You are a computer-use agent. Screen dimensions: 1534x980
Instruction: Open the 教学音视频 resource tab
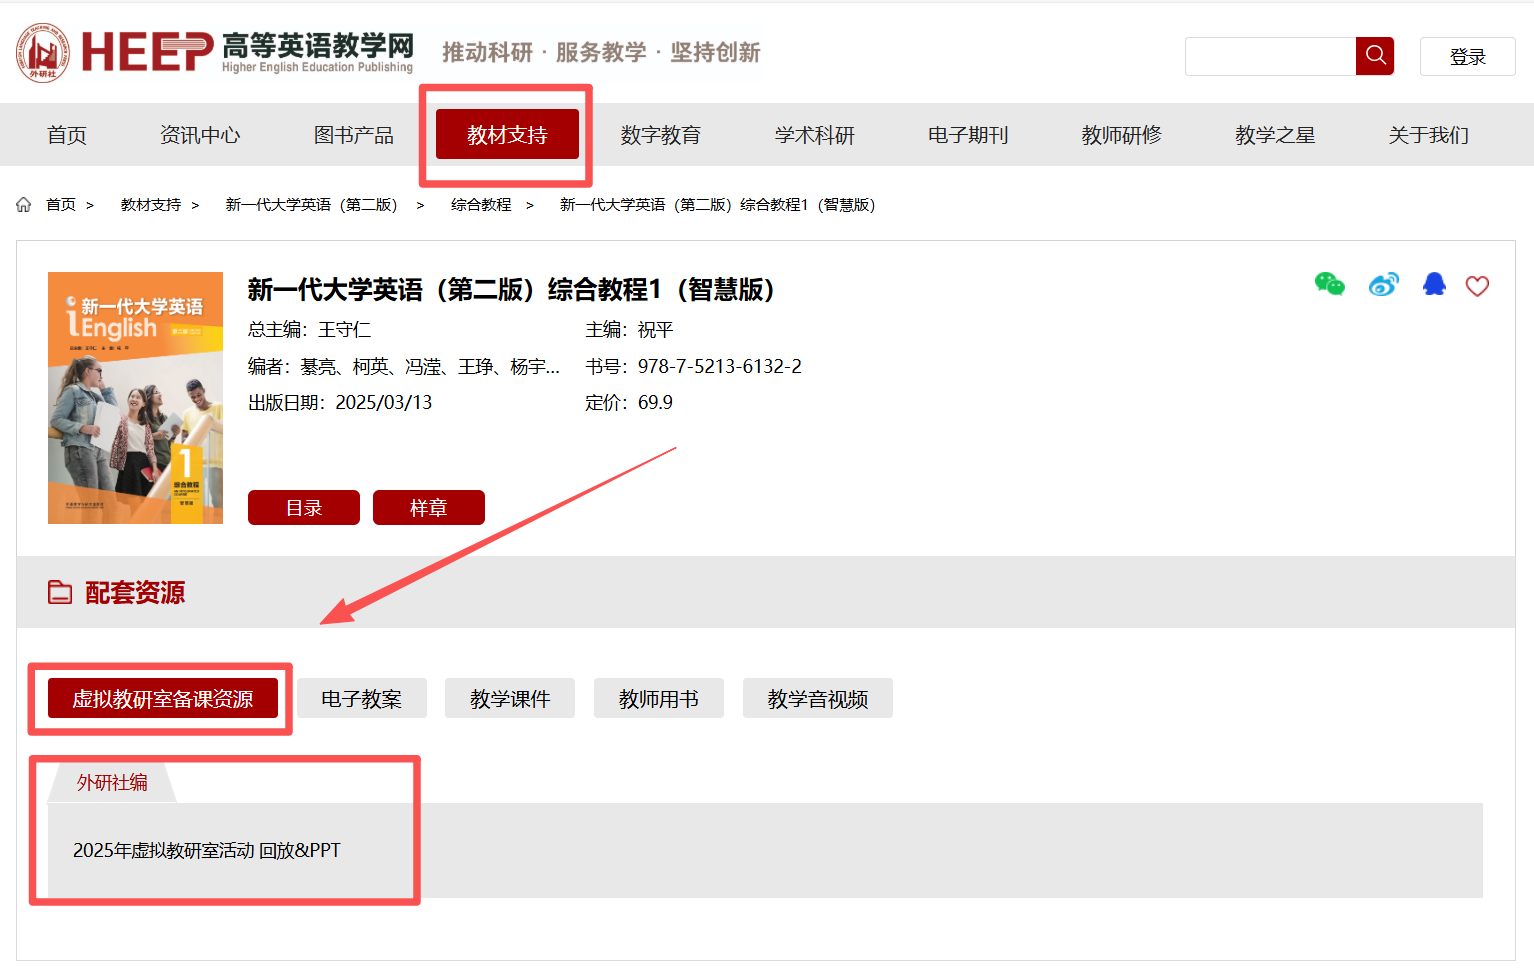(817, 699)
